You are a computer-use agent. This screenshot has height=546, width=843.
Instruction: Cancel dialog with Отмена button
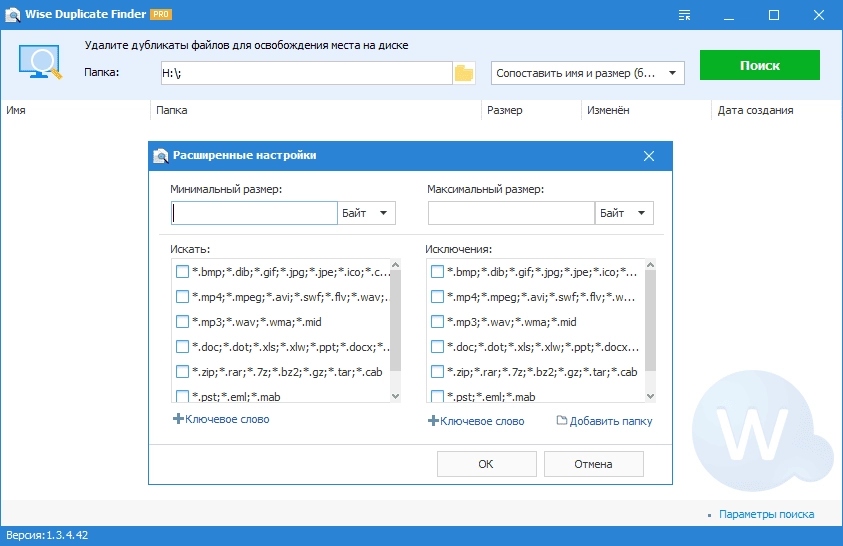pos(594,464)
